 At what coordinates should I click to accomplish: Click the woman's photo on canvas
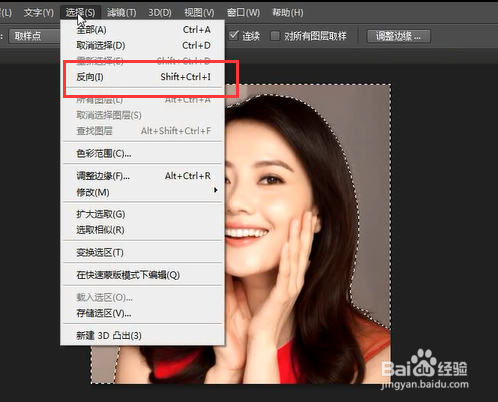[x=307, y=233]
